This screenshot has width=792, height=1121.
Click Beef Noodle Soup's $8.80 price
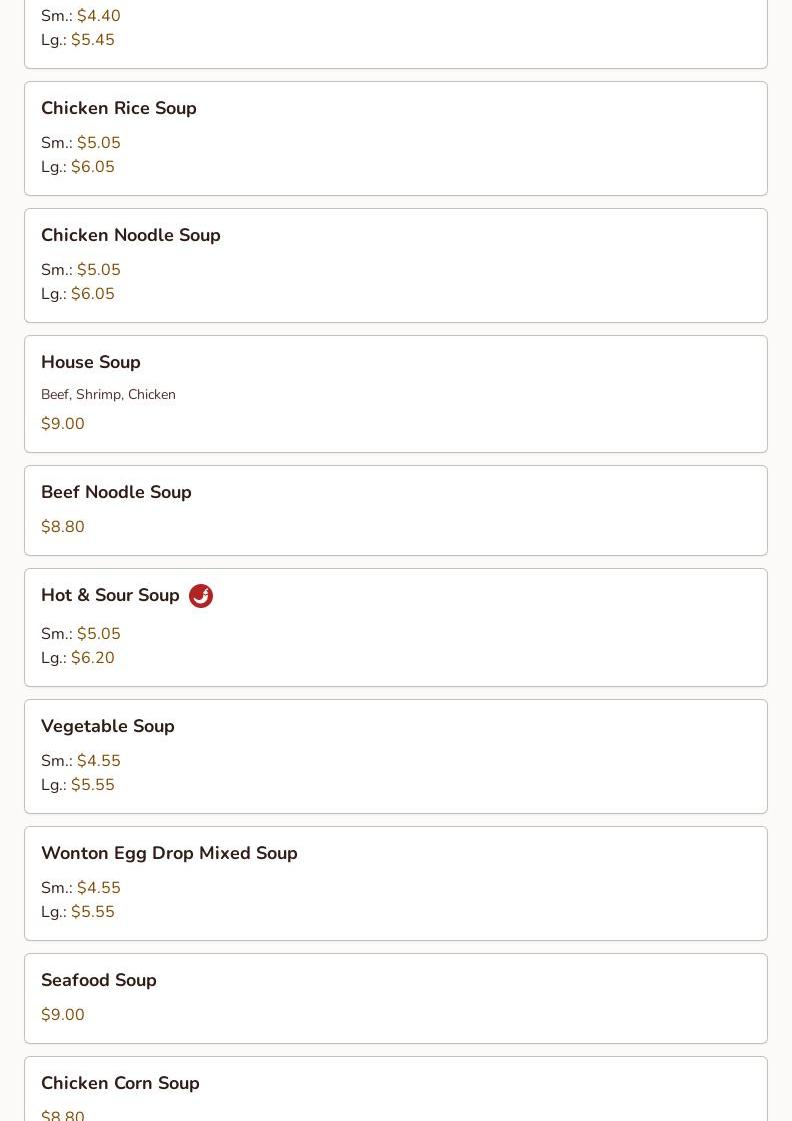[63, 526]
